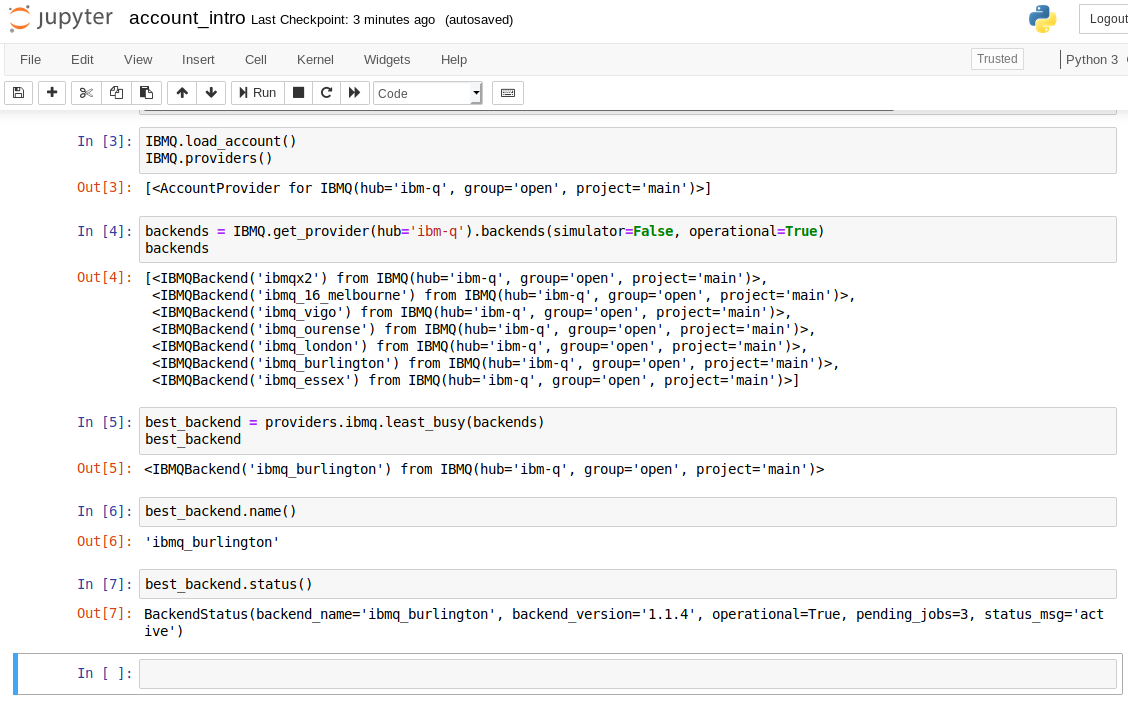Toggle the Trusted notebook indicator
The image size is (1128, 702).
point(997,59)
